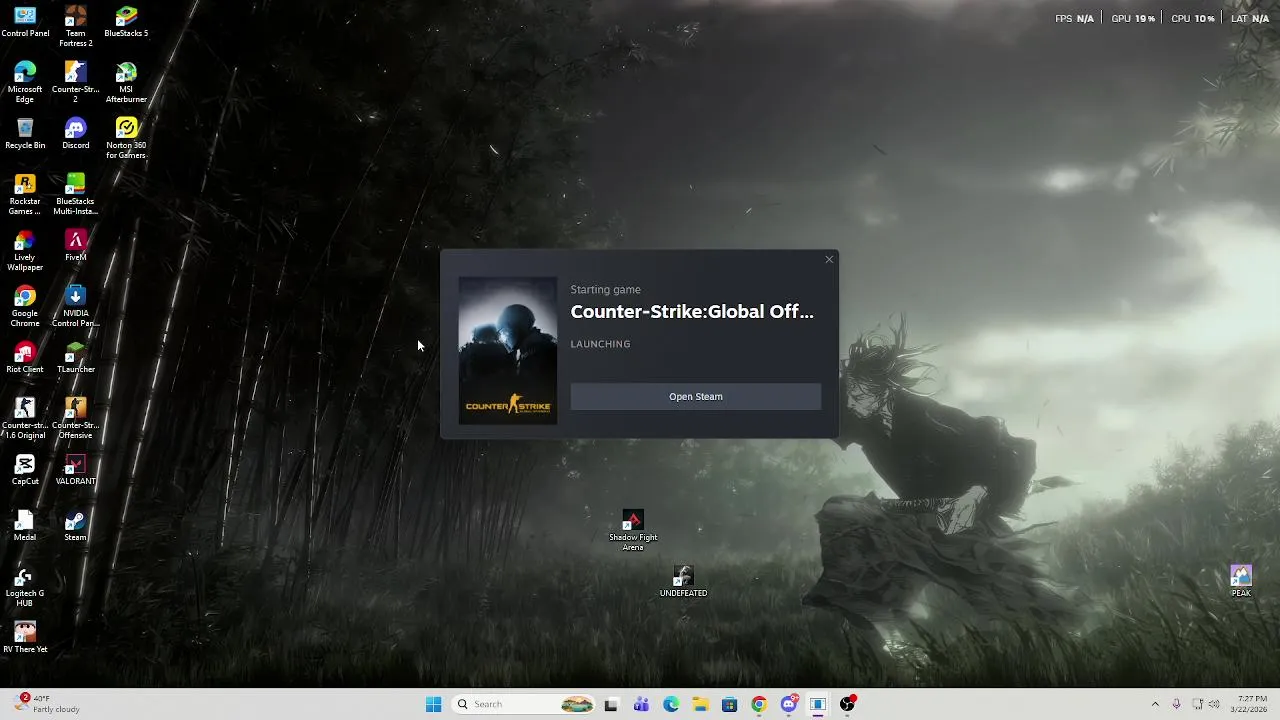Open Riot Client desktop shortcut
Screen dimensions: 1280x720
click(x=25, y=358)
